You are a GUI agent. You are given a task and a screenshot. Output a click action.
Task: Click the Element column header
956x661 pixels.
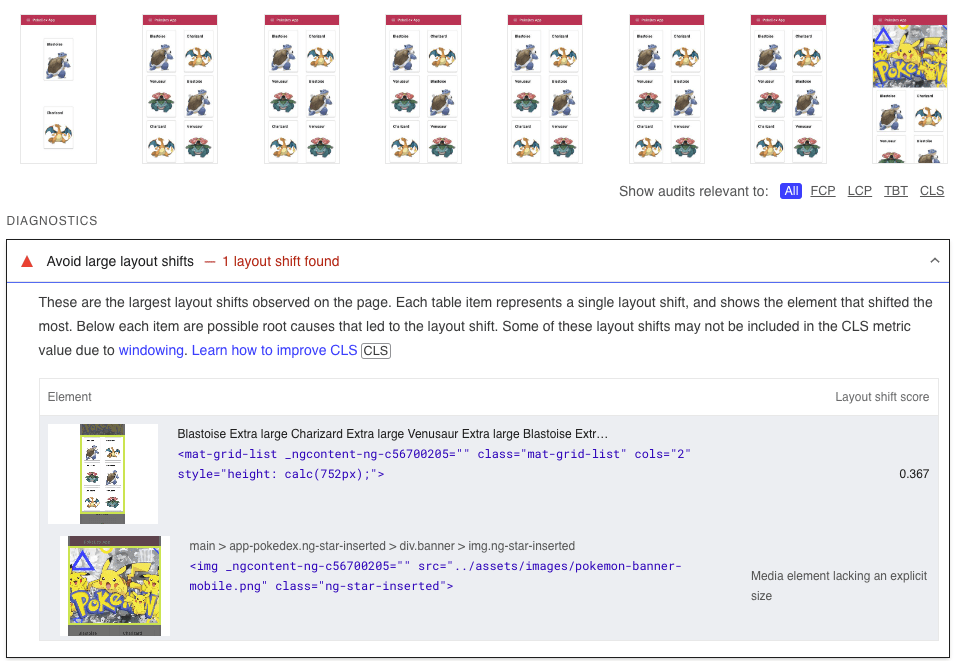70,397
